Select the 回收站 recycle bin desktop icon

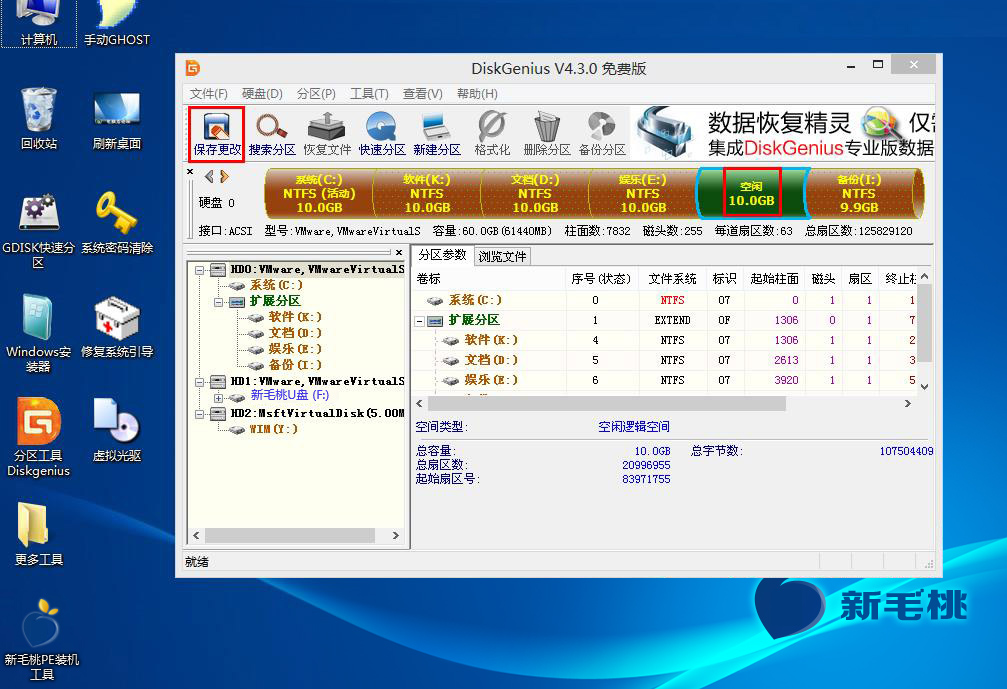[39, 119]
